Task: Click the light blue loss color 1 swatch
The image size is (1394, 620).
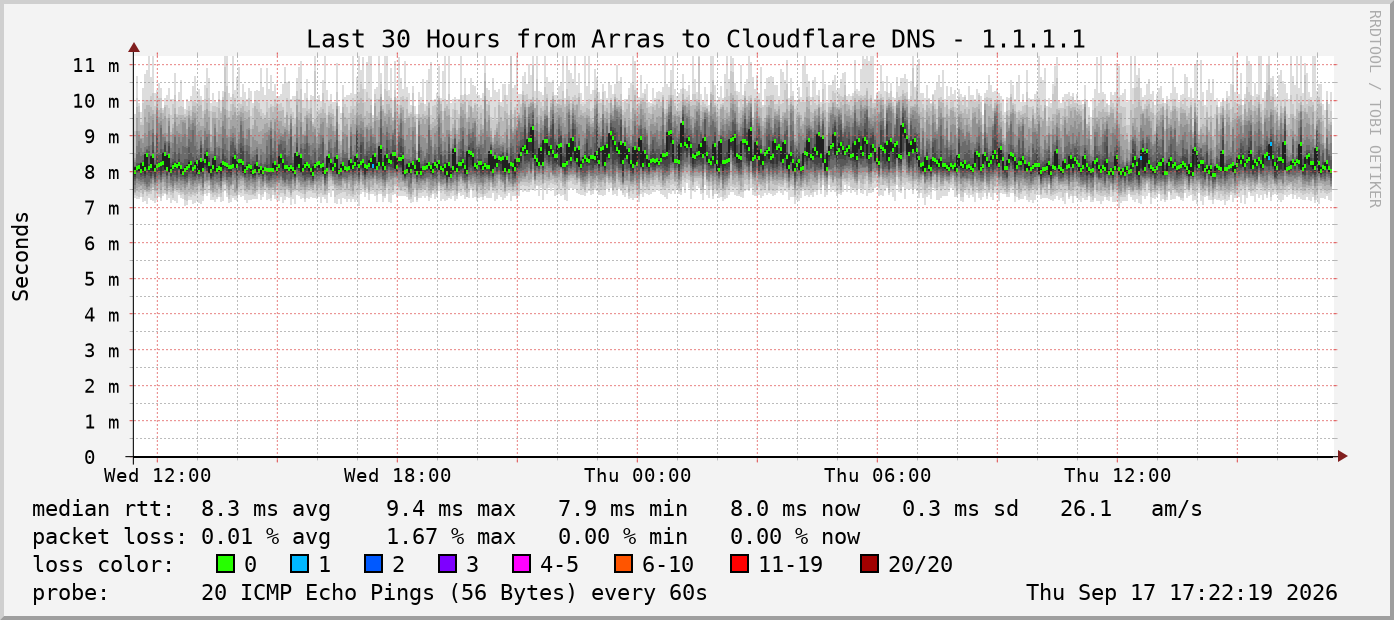Action: pyautogui.click(x=299, y=564)
